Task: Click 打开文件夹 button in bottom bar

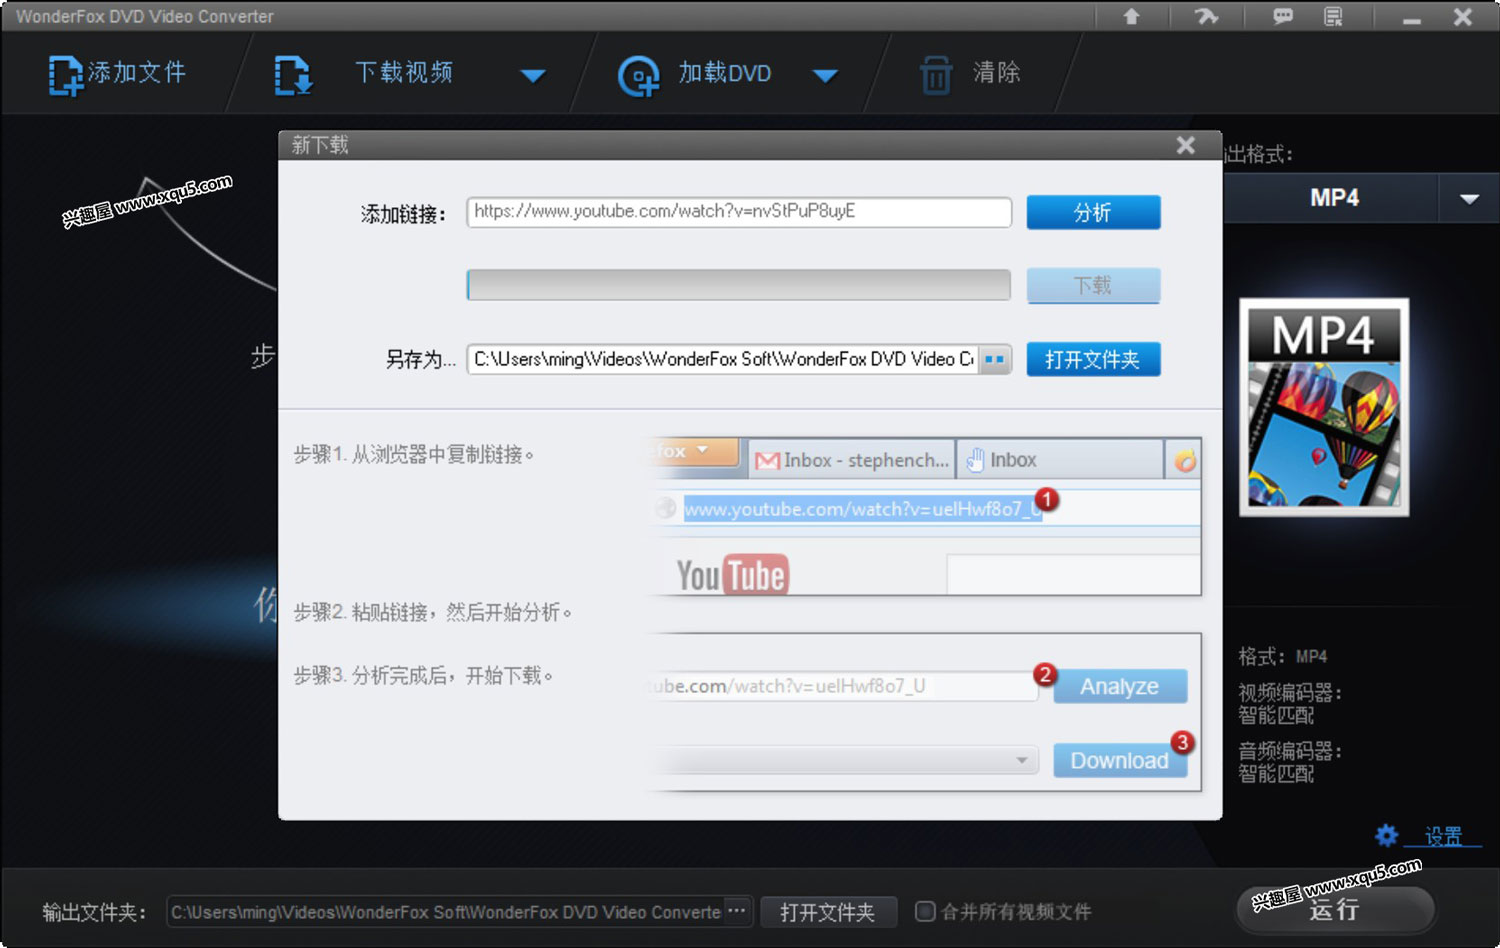Action: pos(827,912)
